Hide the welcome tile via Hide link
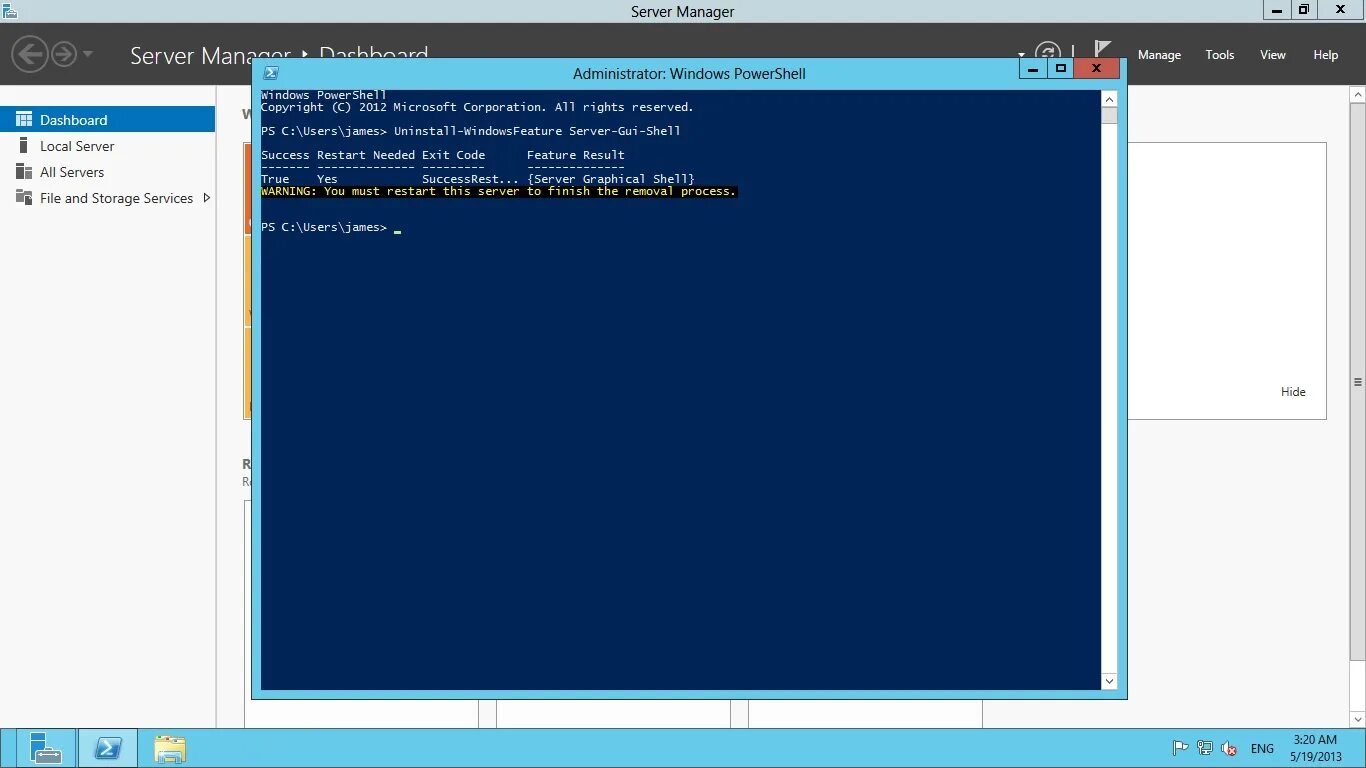Screen dimensions: 1366x768 pyautogui.click(x=1293, y=392)
